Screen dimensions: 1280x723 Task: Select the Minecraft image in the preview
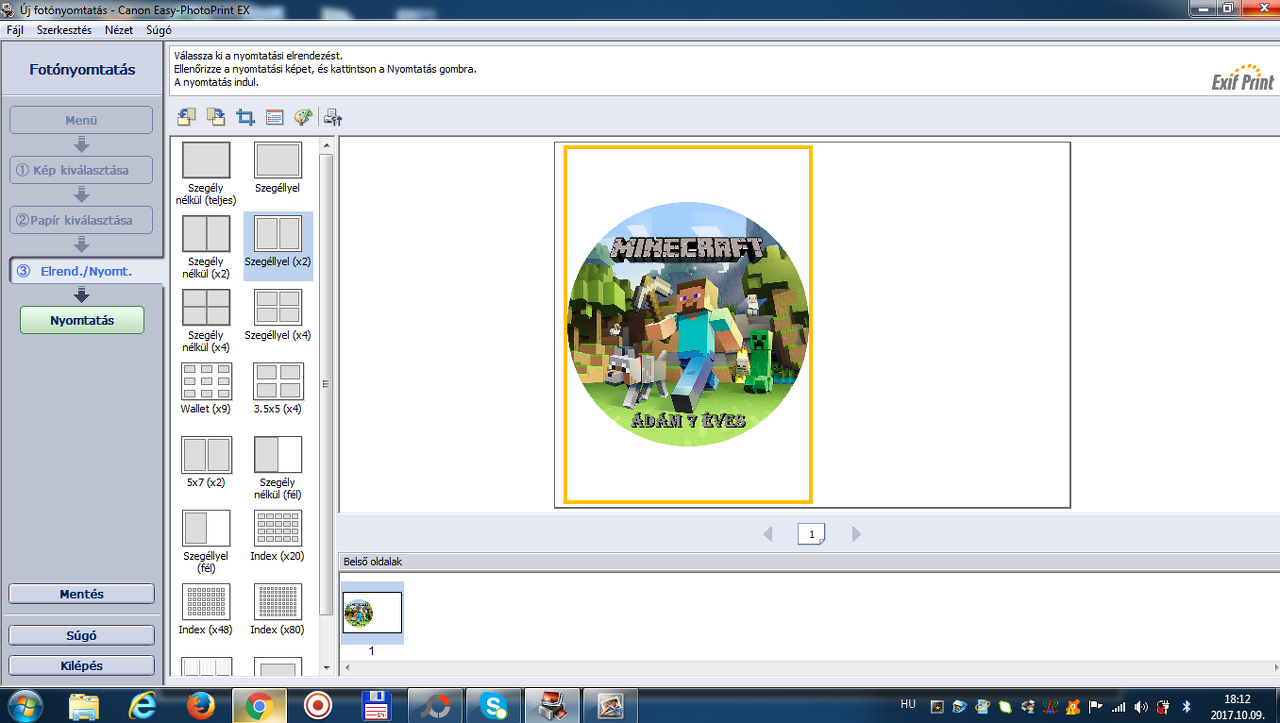coord(688,325)
